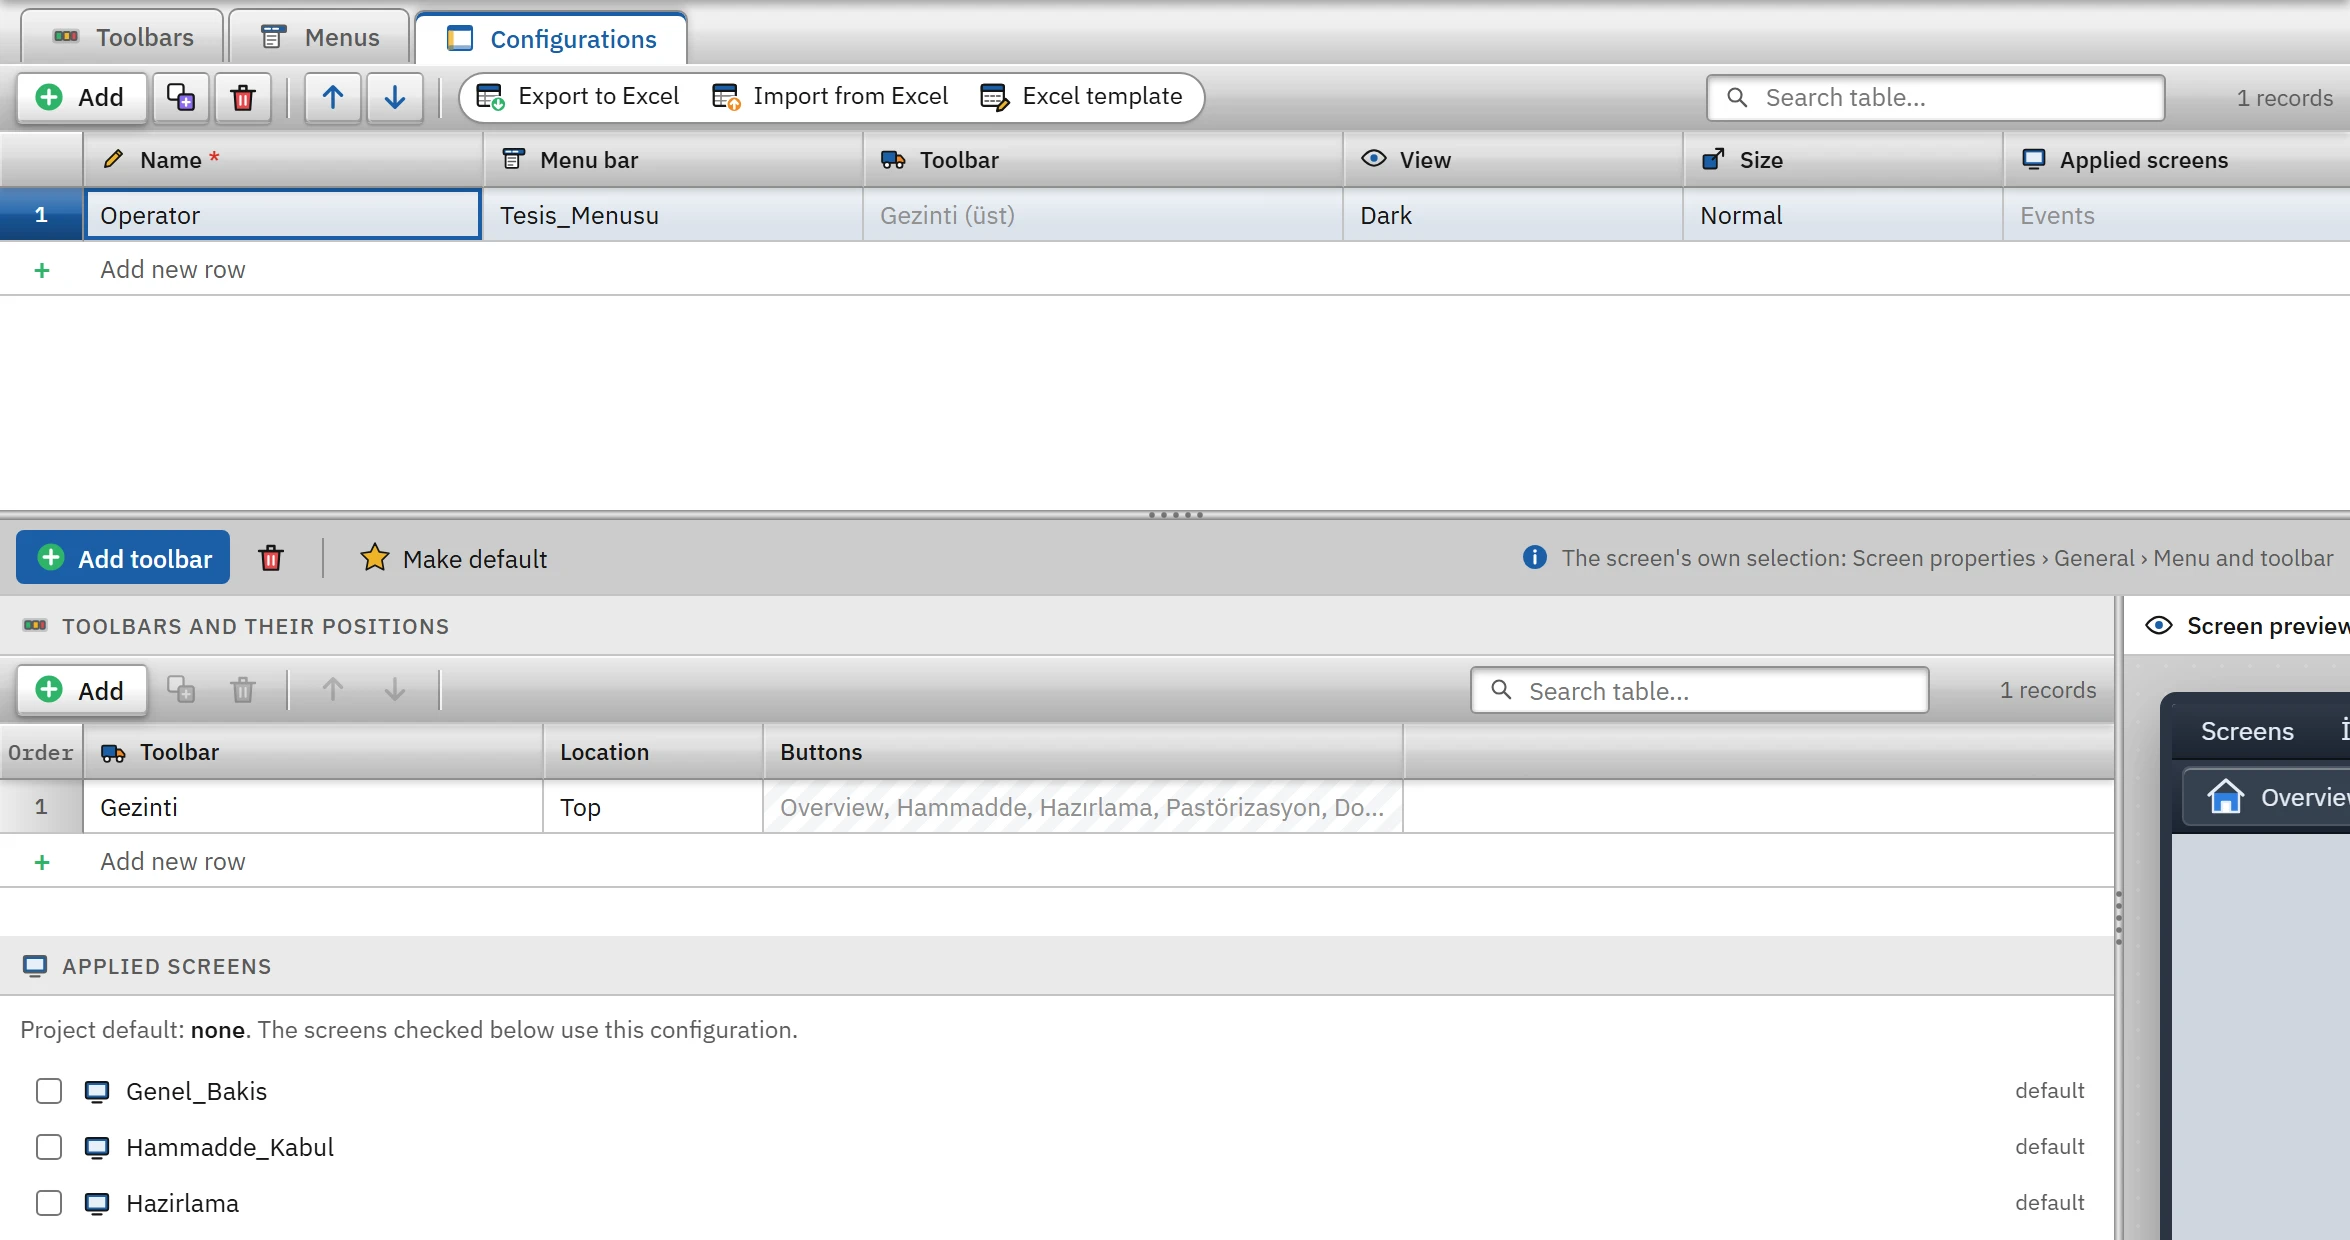The width and height of the screenshot is (2350, 1240).
Task: Click the blue Add toolbar button
Action: [123, 558]
